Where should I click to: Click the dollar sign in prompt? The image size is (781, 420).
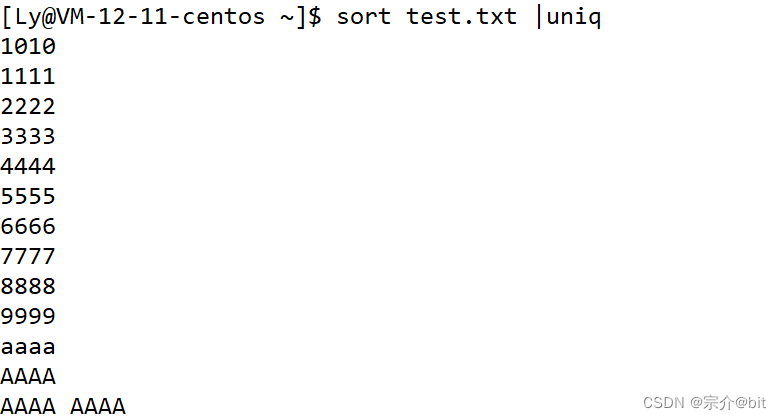click(315, 17)
